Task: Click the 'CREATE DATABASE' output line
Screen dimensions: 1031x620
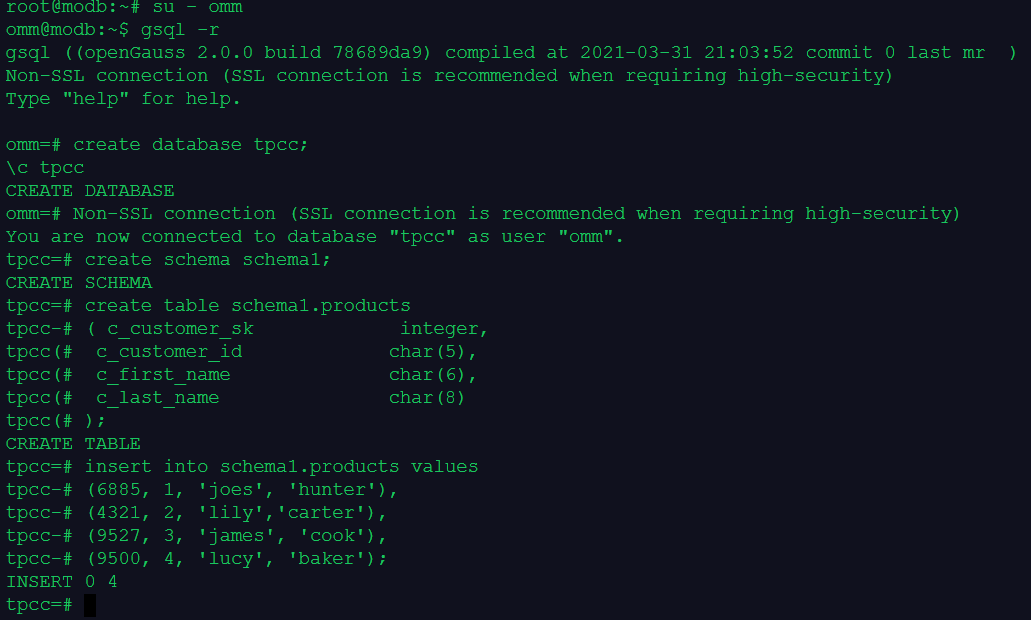Action: [x=90, y=191]
